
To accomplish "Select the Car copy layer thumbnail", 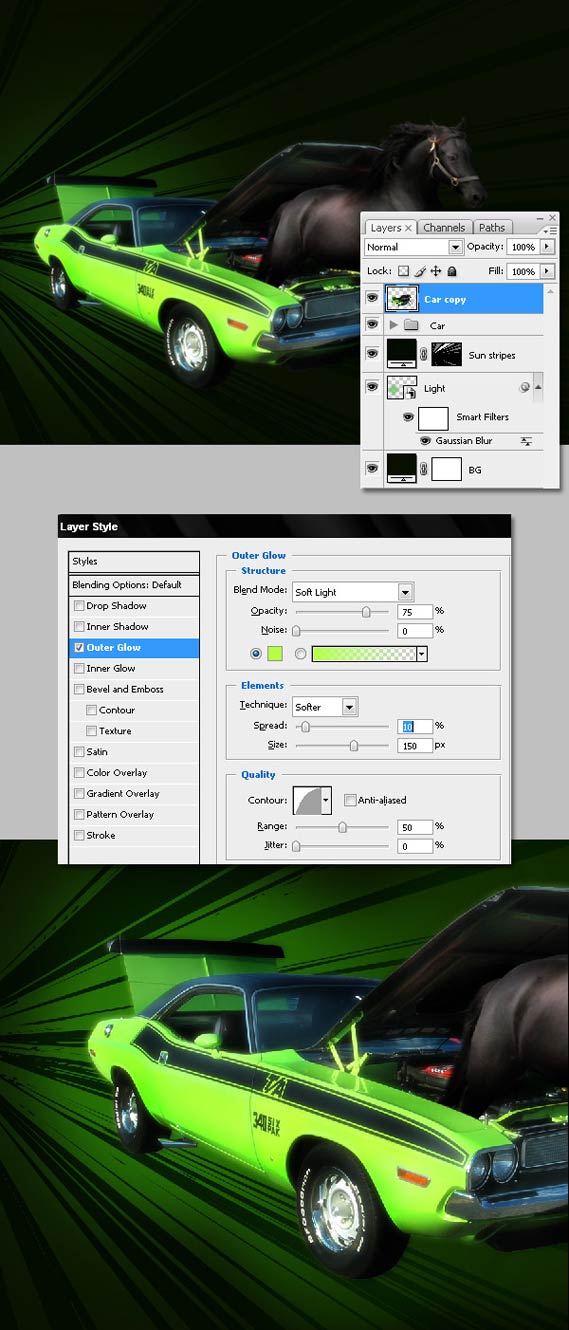I will (x=401, y=298).
